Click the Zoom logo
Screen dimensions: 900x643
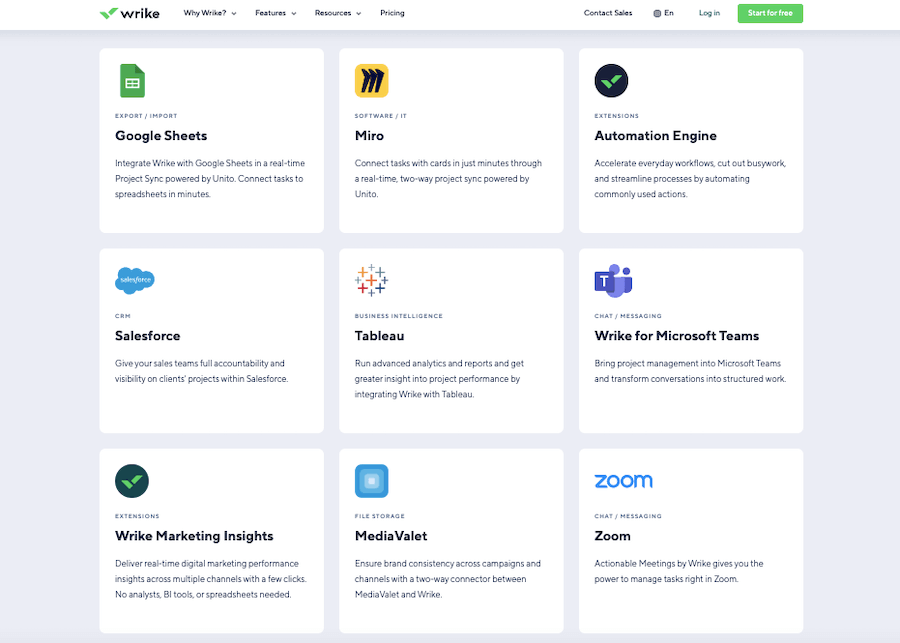(623, 481)
